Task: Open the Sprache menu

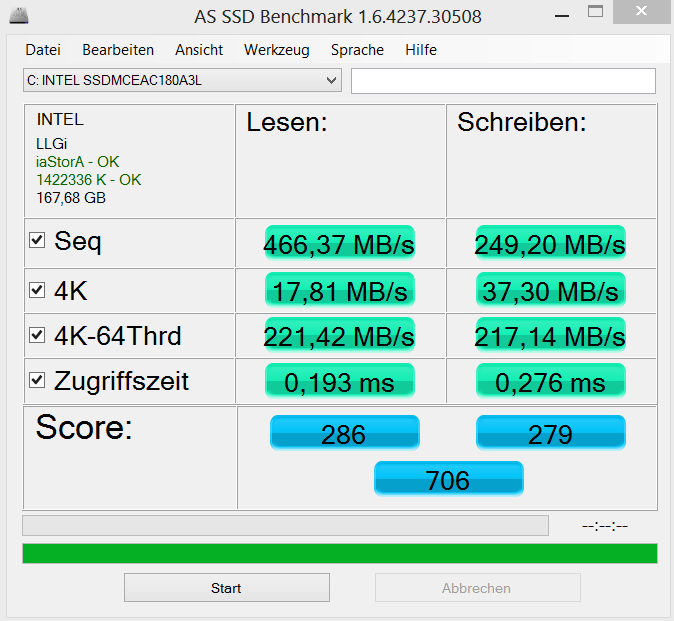Action: (357, 50)
